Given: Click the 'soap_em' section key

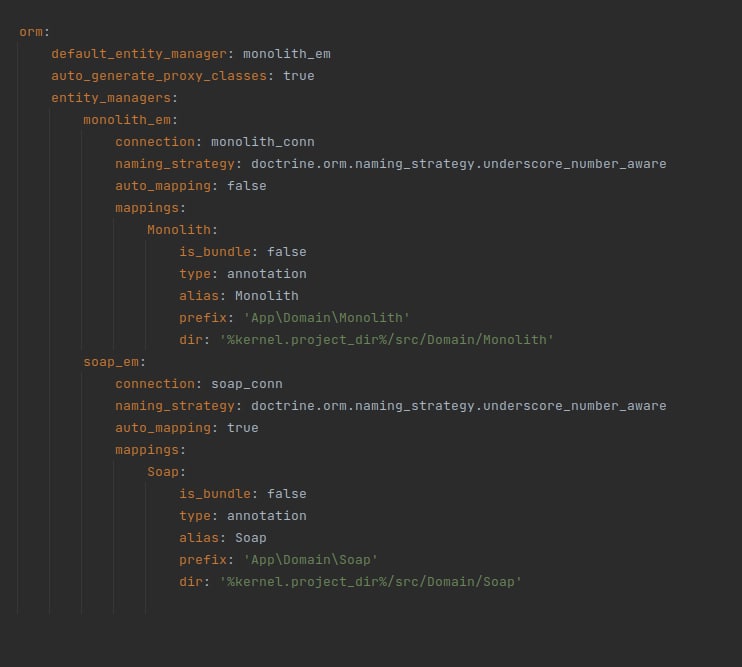Looking at the screenshot, I should click(111, 362).
